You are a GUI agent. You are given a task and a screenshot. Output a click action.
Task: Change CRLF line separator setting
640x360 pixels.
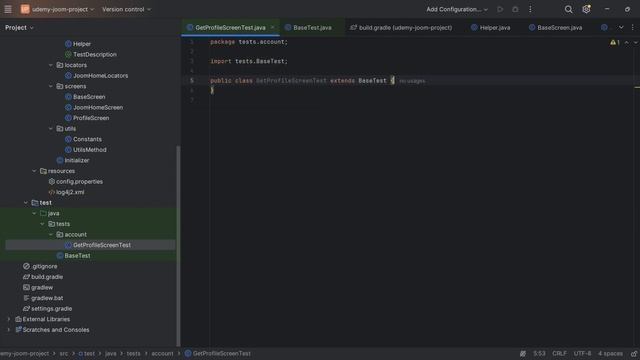(559, 353)
